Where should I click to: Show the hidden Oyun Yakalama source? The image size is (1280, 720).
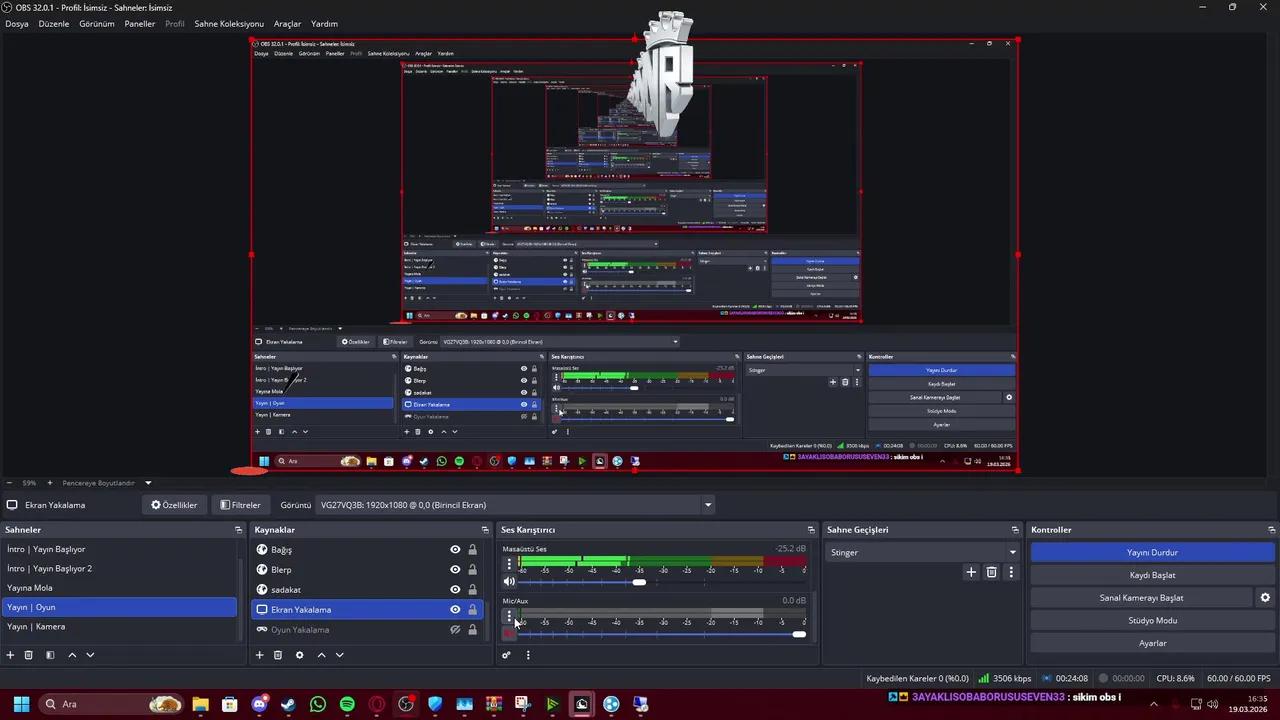pos(454,629)
